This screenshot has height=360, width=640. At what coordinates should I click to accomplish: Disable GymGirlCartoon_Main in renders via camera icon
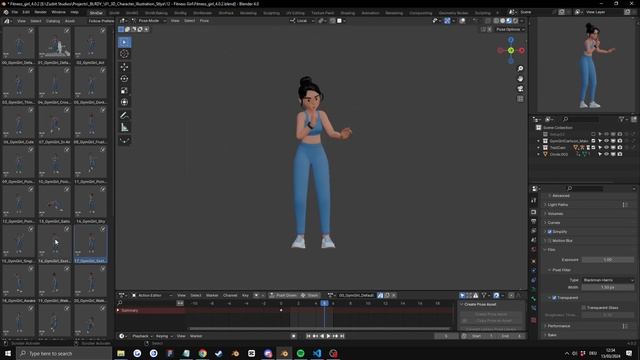coord(620,141)
